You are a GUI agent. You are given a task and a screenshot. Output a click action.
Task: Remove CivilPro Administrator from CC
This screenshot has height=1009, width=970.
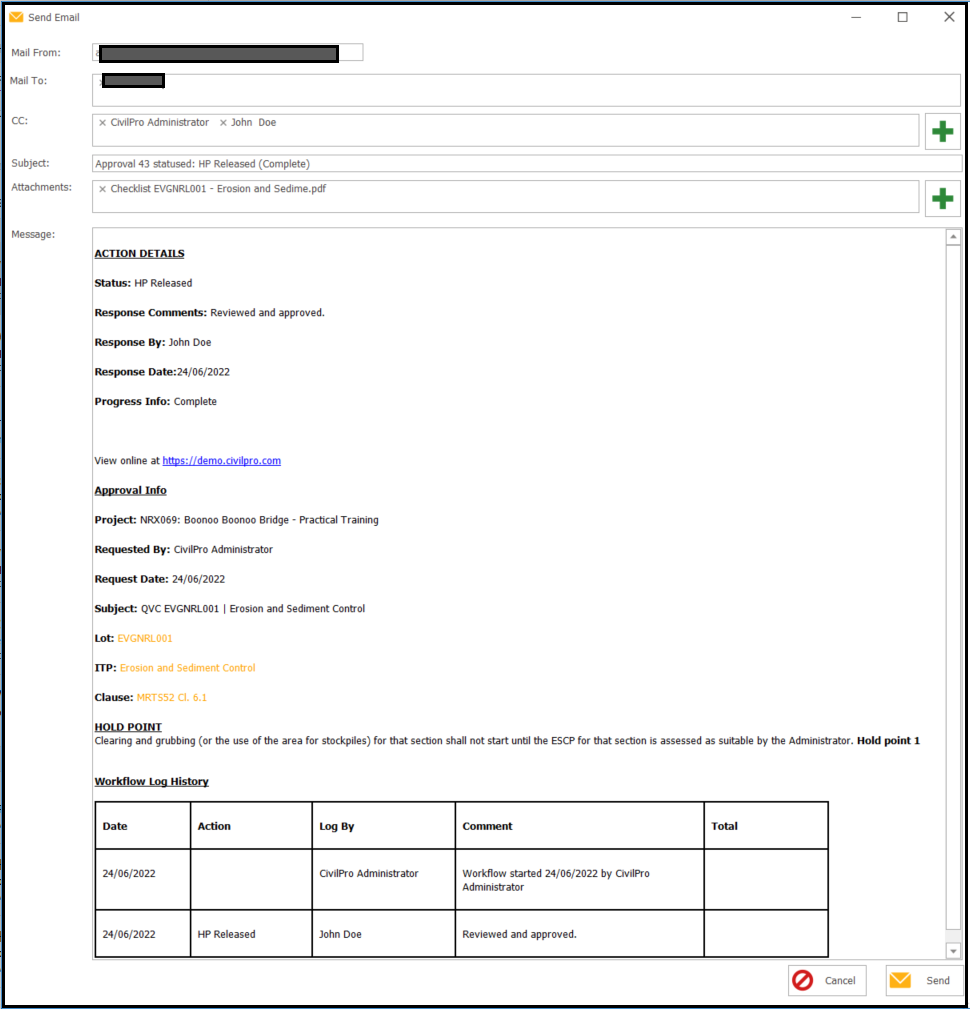tap(102, 123)
